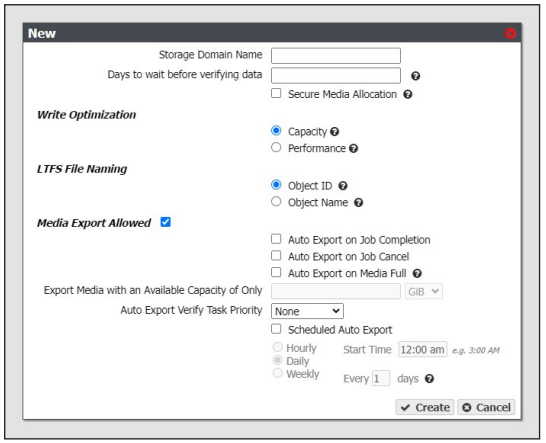Enable Auto Export on Job Completion
Image resolution: width=546 pixels, height=443 pixels.
[x=276, y=239]
